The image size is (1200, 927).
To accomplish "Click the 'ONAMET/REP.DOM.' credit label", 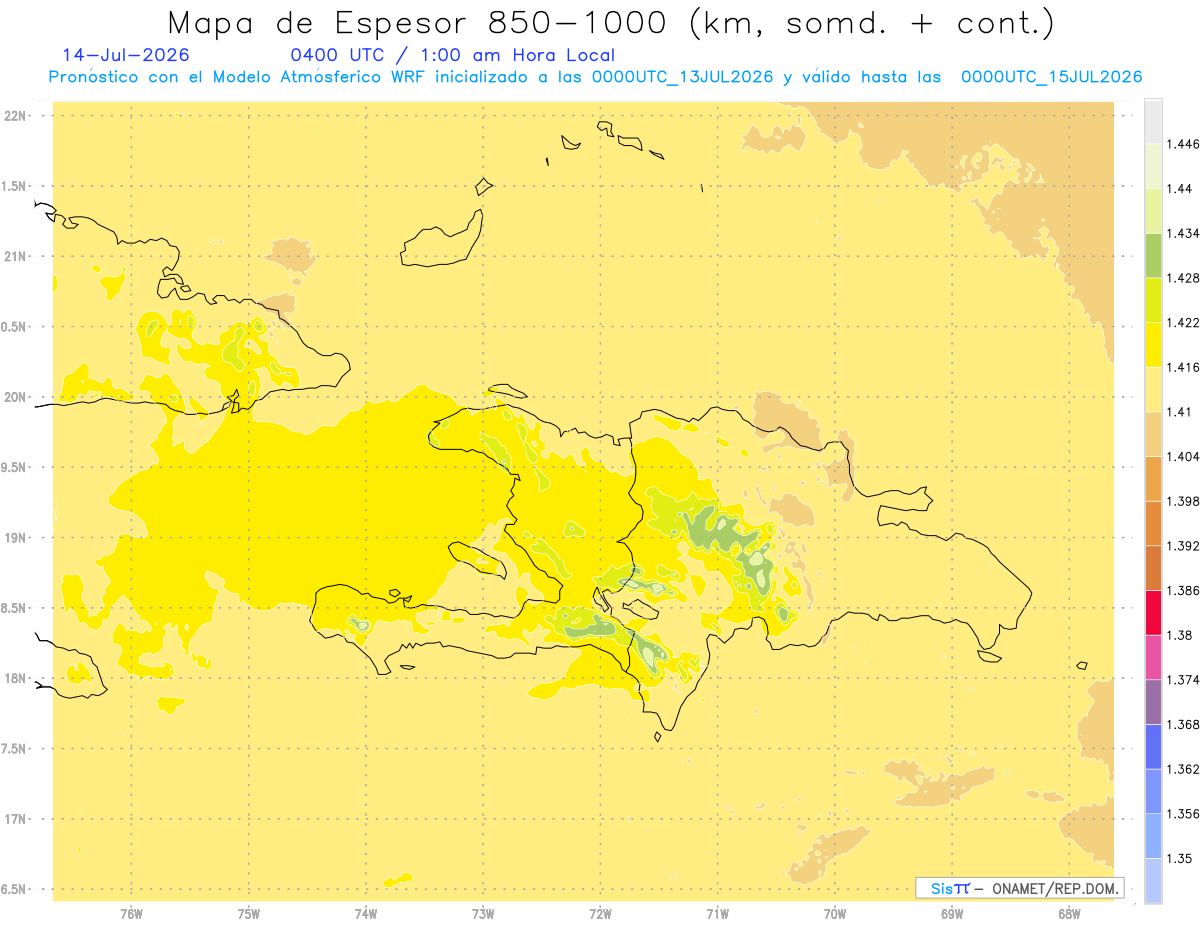I will (x=1056, y=888).
